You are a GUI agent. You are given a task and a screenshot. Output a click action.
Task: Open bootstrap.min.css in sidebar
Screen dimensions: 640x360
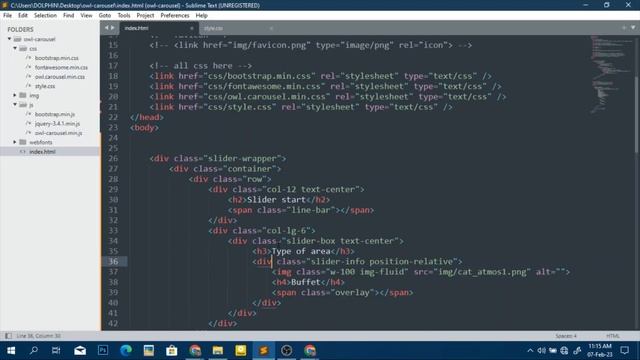coord(56,58)
